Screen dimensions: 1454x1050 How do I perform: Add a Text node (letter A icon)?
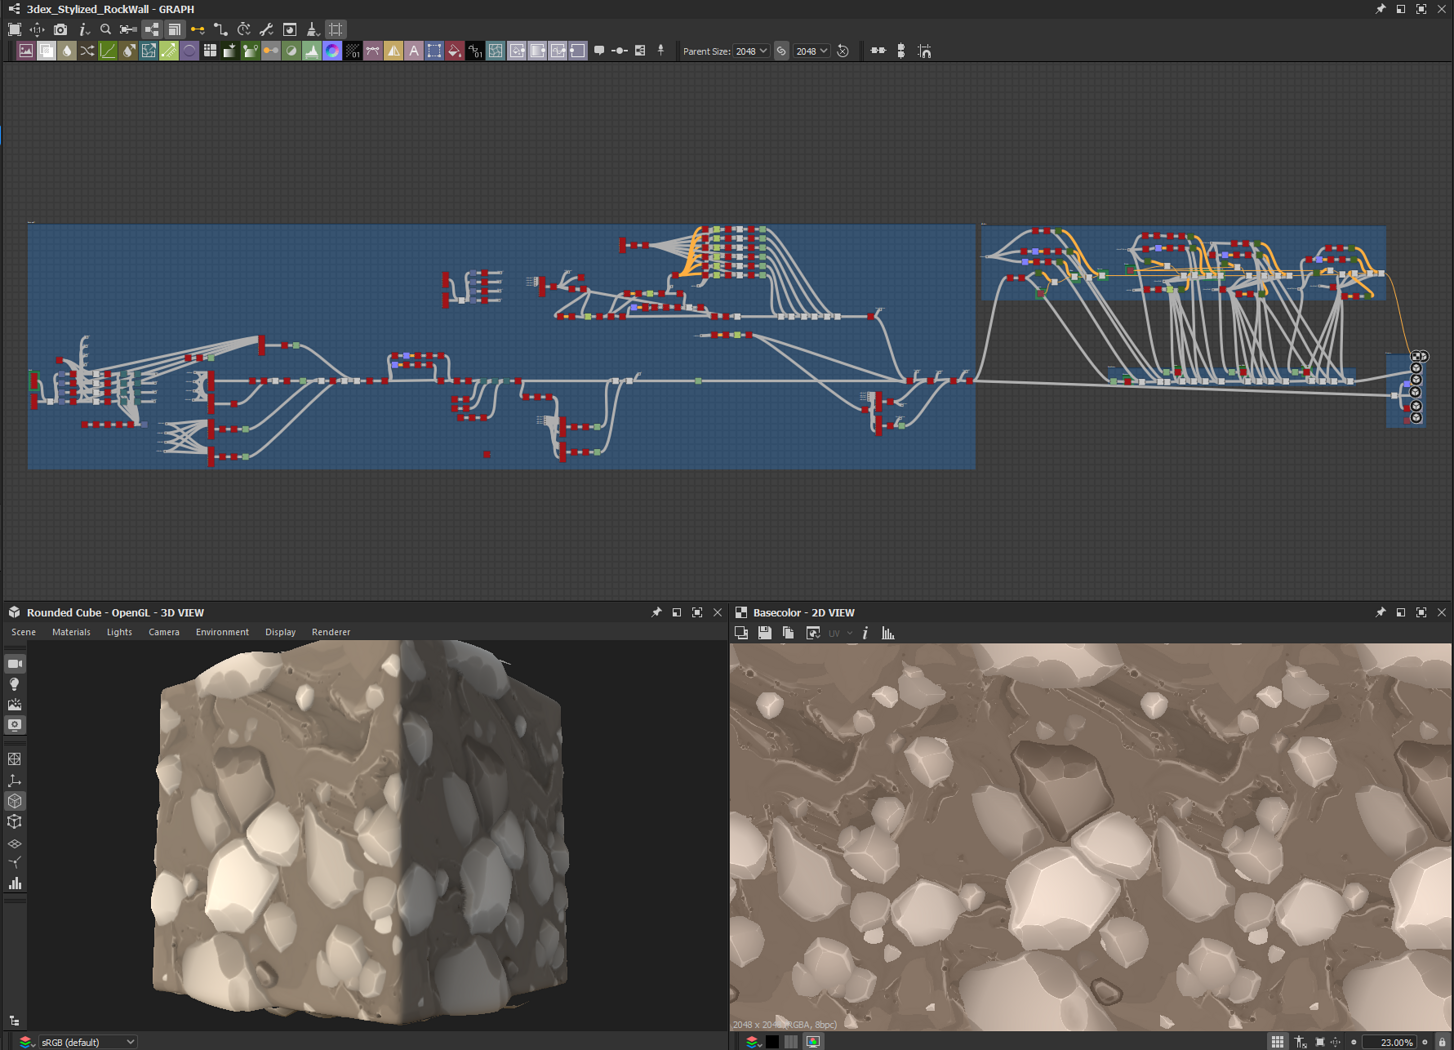414,51
